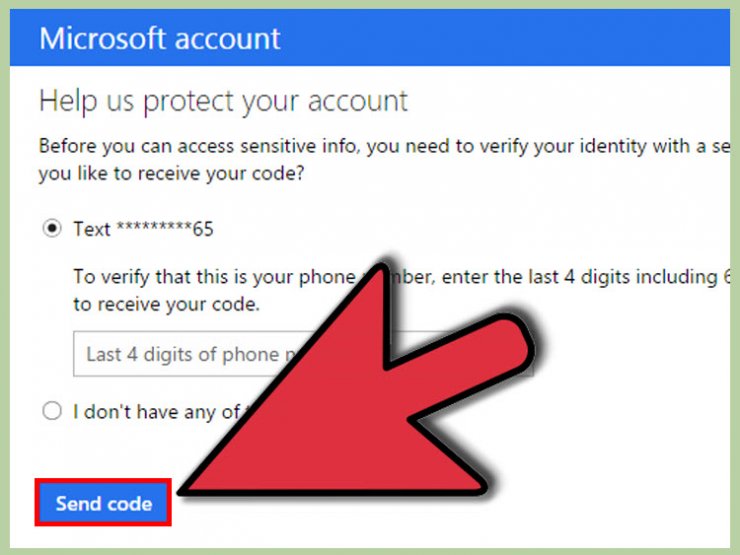
Task: Click the "to receive your code." instruction line
Action: pos(167,304)
